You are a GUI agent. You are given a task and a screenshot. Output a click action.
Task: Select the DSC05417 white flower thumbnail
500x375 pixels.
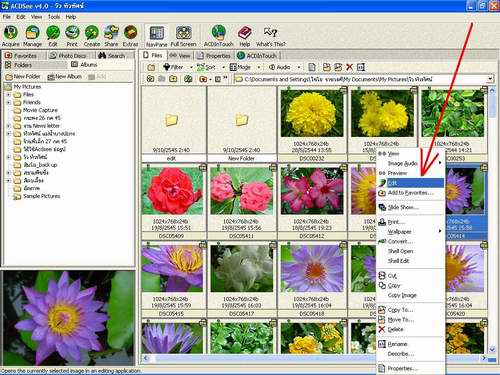[242, 279]
